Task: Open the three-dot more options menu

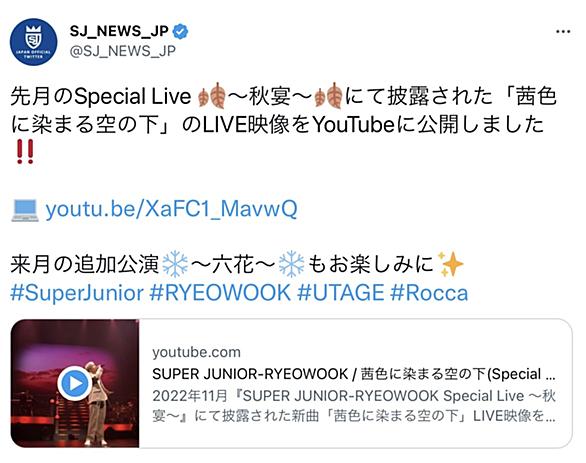Action: (563, 32)
